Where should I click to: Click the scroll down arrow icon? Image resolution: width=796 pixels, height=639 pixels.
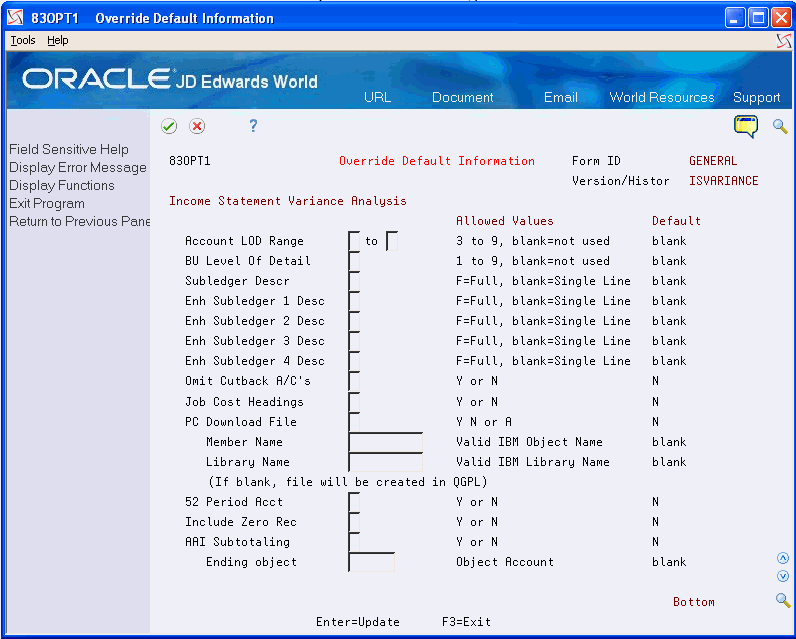tap(783, 576)
